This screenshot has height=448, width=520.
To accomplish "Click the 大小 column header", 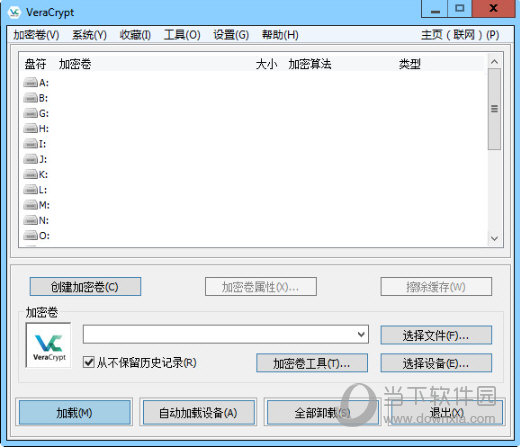I will (266, 64).
